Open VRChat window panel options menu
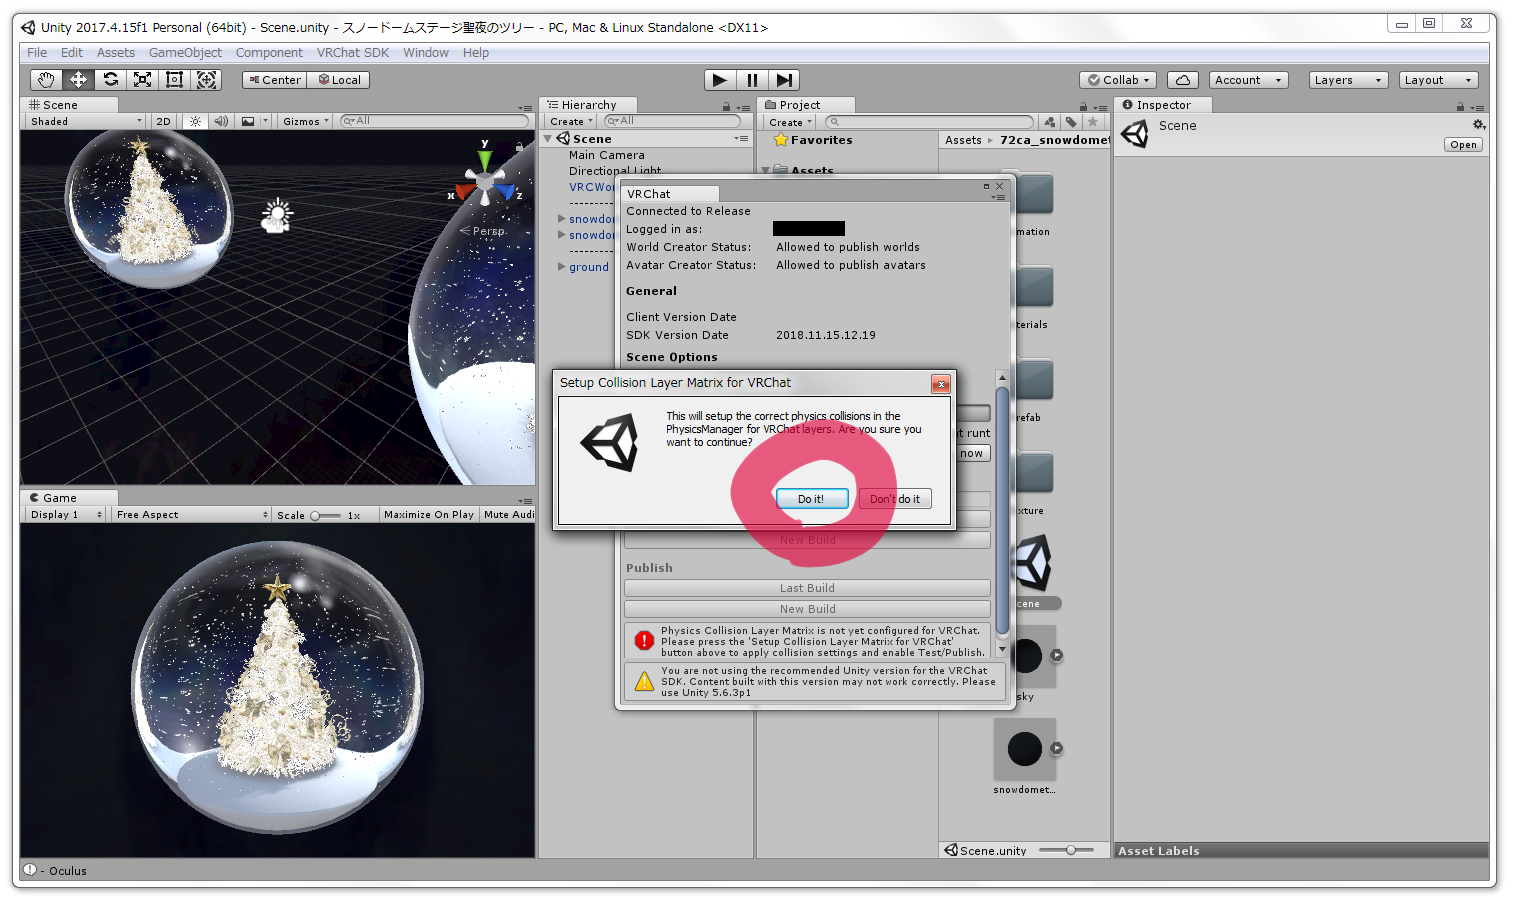This screenshot has width=1516, height=905. [998, 197]
